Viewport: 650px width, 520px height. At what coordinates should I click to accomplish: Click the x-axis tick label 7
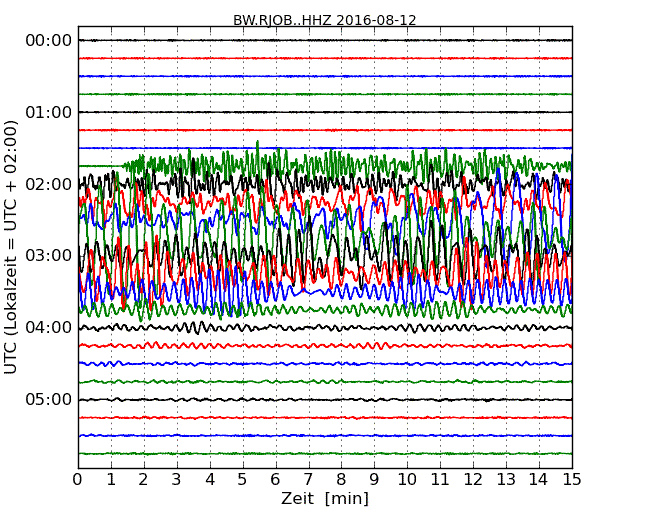[308, 480]
